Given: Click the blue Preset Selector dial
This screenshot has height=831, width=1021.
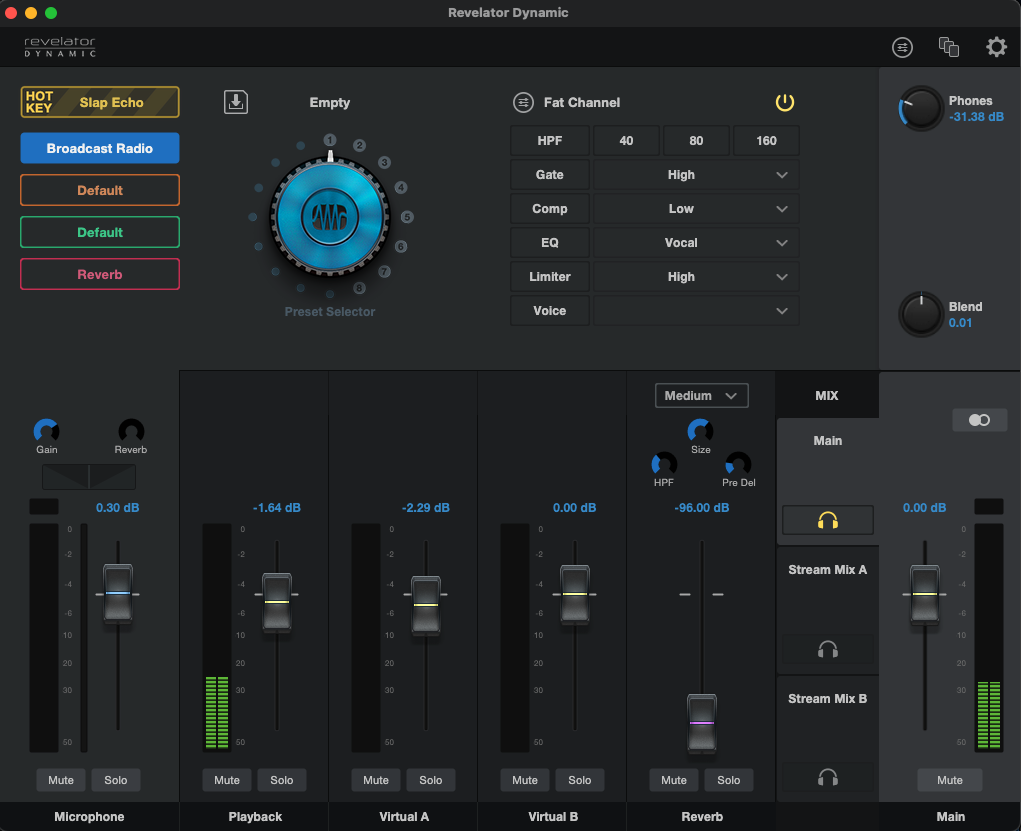Looking at the screenshot, I should [x=329, y=216].
